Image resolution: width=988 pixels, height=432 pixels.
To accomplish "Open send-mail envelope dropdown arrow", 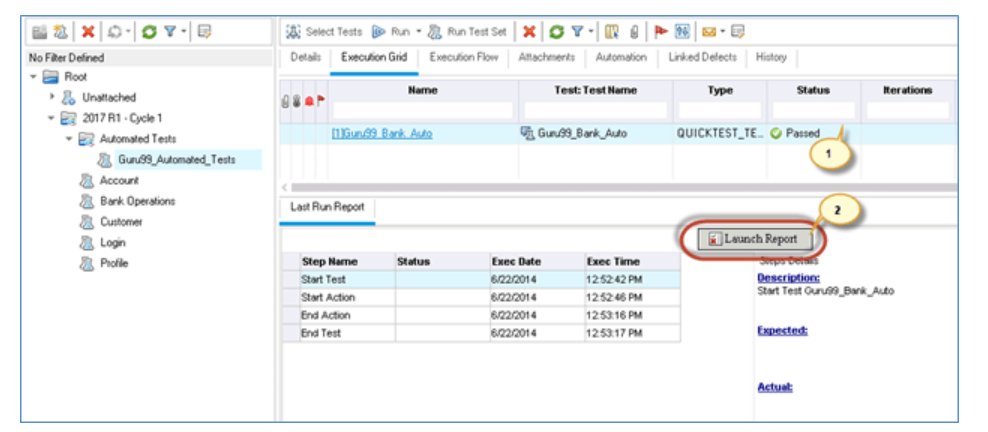I will point(723,31).
